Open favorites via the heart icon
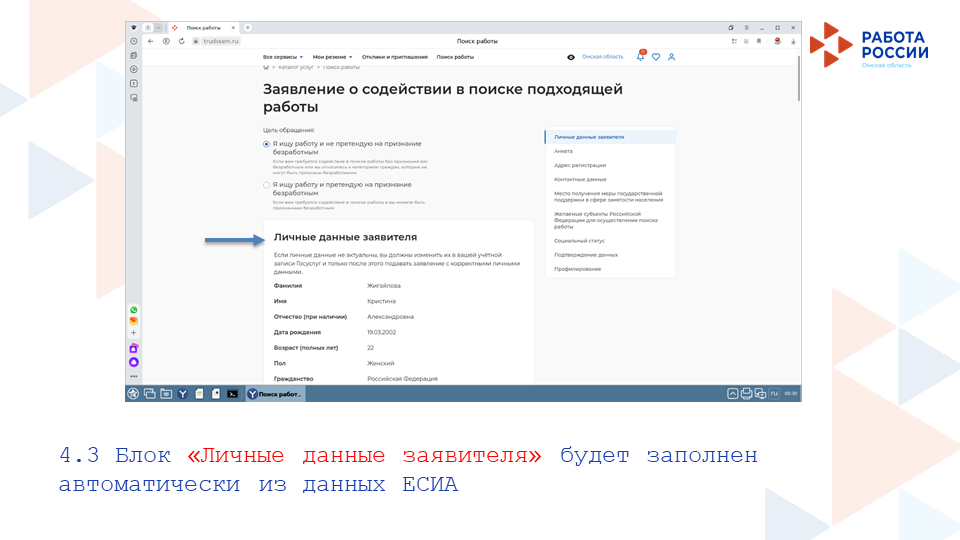This screenshot has height=540, width=960. 656,57
